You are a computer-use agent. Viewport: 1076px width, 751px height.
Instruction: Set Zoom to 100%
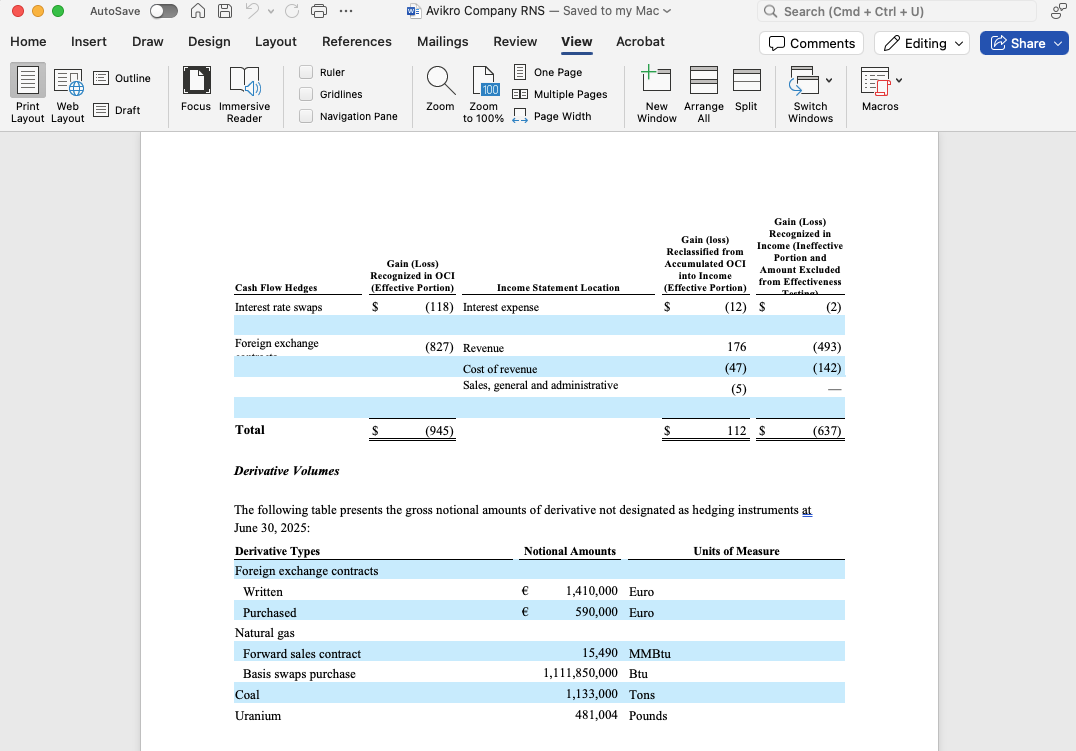[483, 94]
